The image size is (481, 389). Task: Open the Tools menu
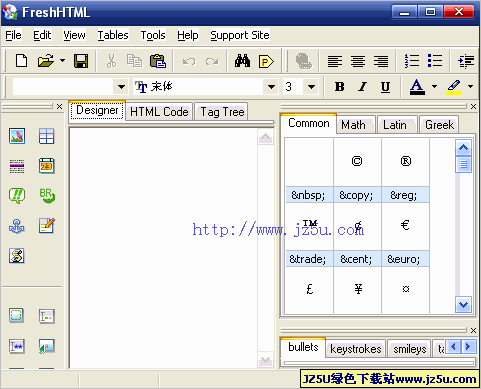point(153,35)
